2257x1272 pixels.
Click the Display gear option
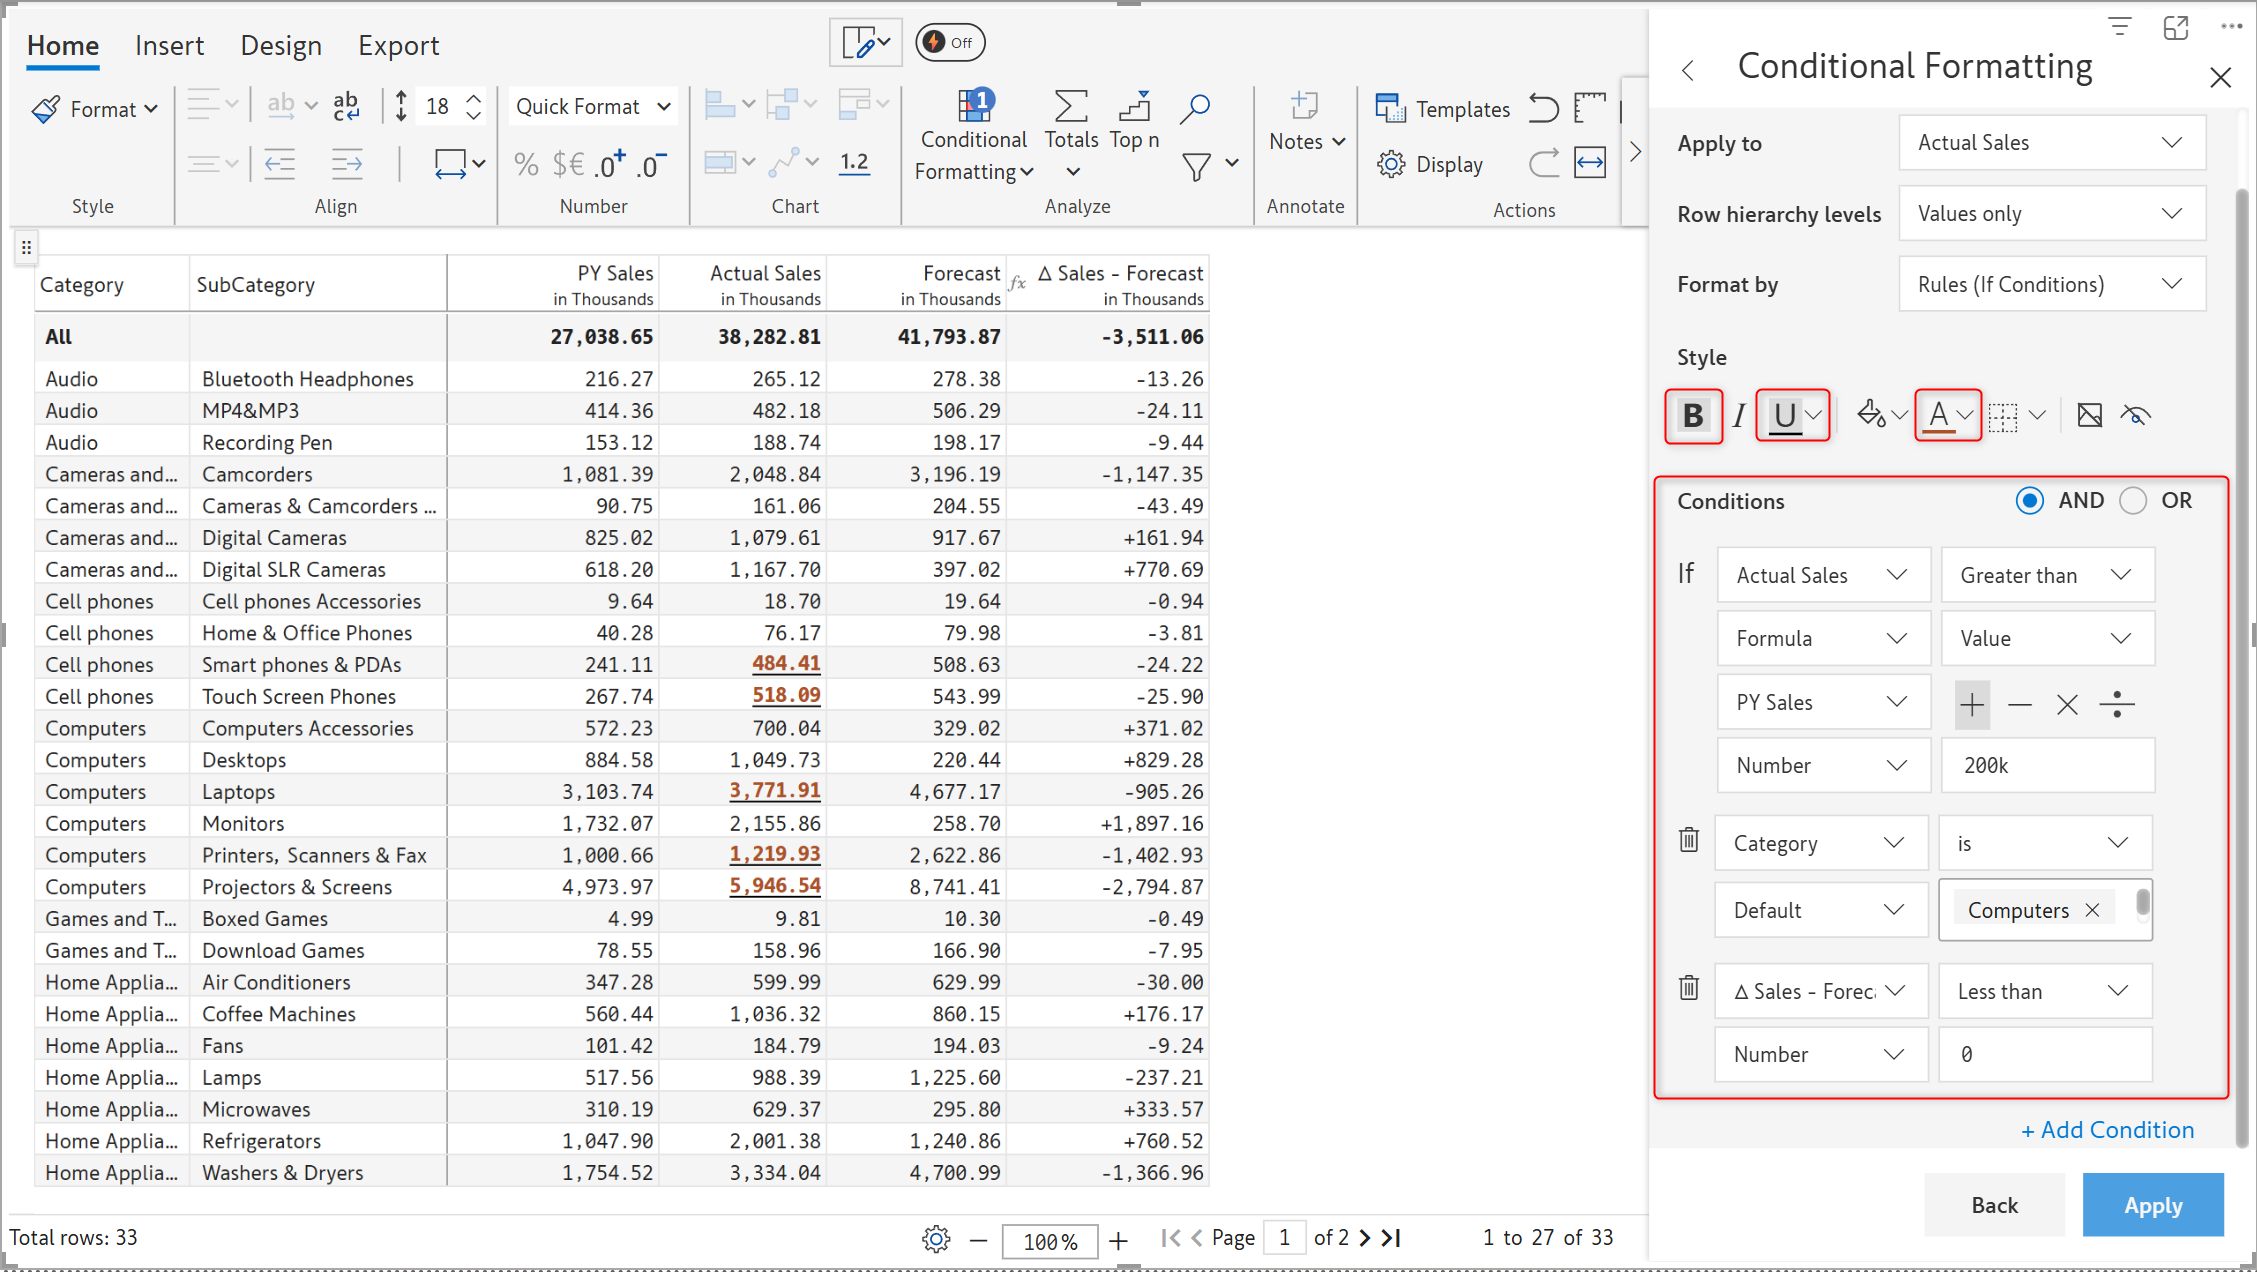1430,164
